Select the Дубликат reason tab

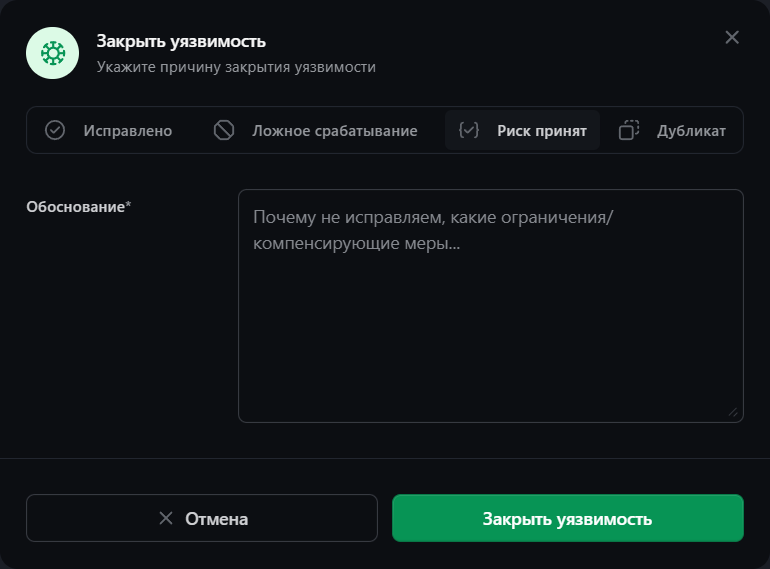coord(672,131)
